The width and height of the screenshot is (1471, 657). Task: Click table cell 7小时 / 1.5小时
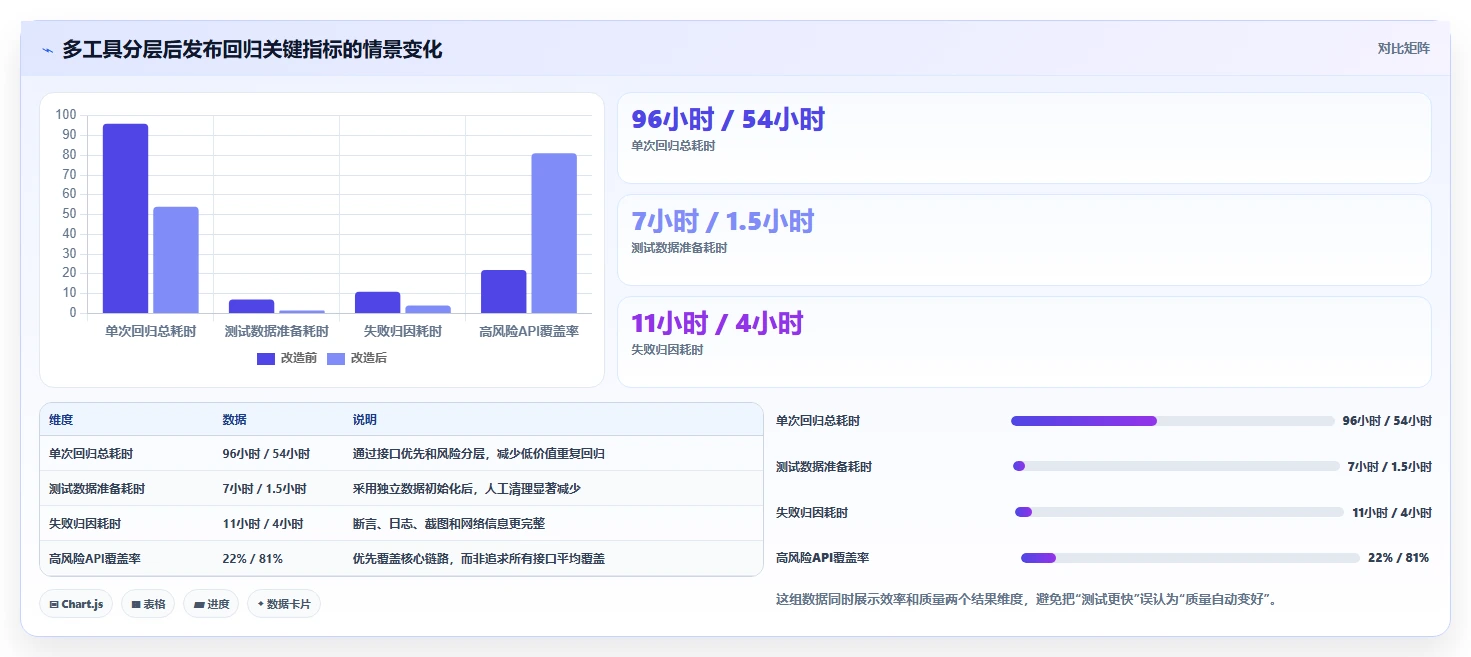(264, 489)
